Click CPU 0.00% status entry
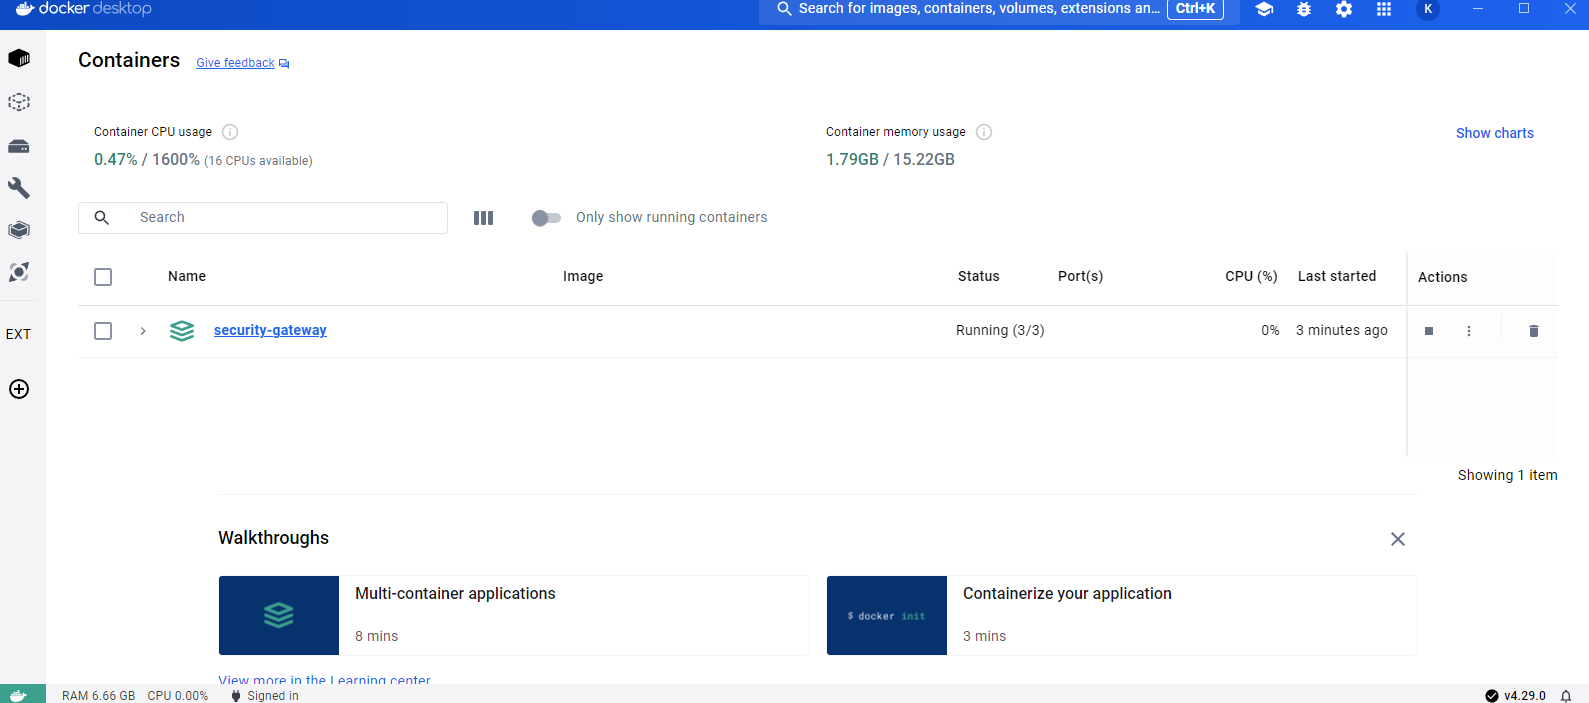This screenshot has height=703, width=1589. (178, 696)
